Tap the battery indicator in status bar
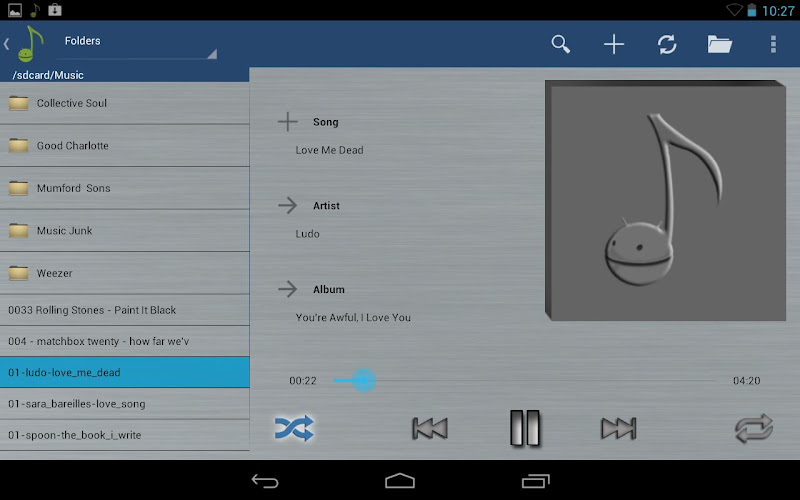This screenshot has width=800, height=500. click(752, 10)
